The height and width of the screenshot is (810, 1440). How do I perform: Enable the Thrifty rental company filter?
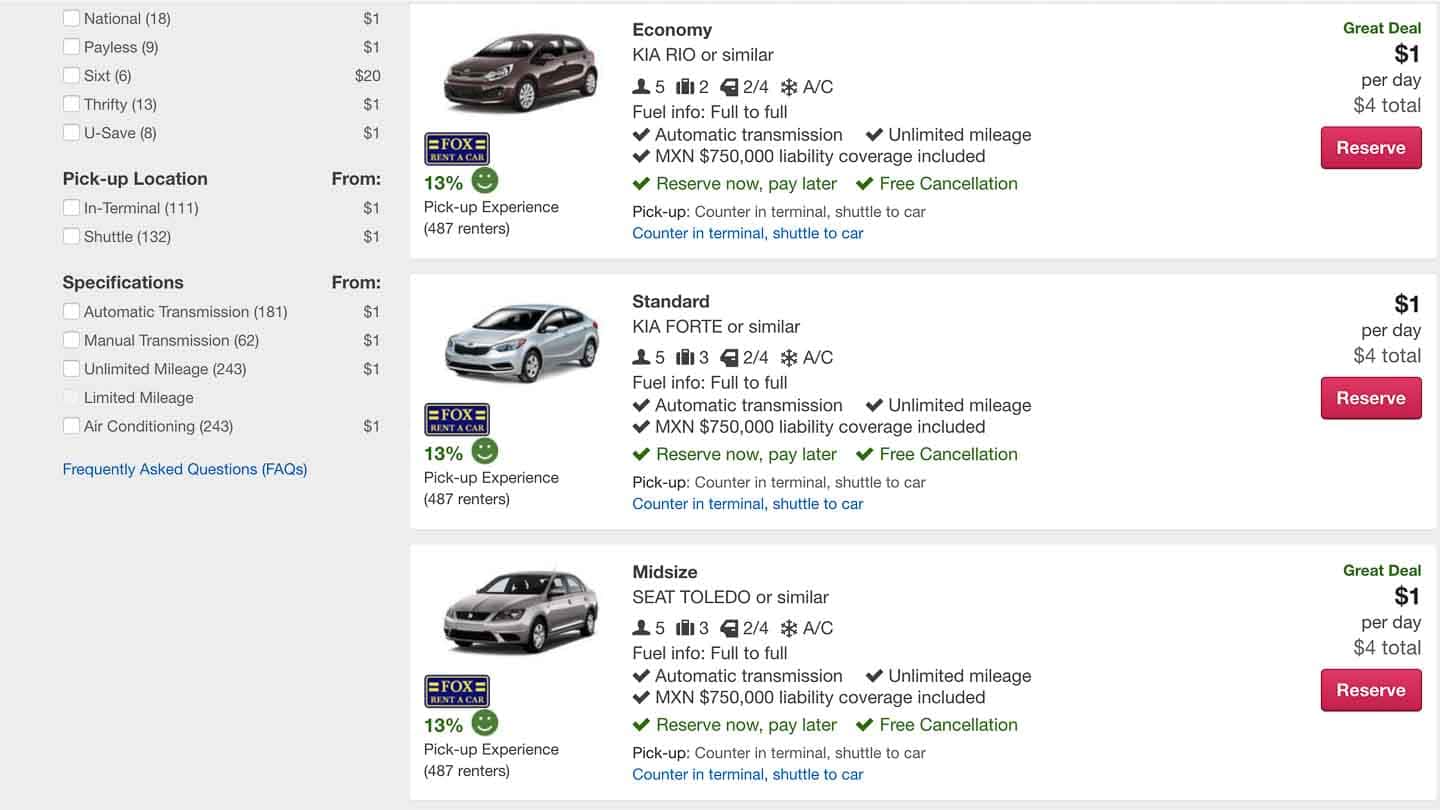tap(71, 104)
